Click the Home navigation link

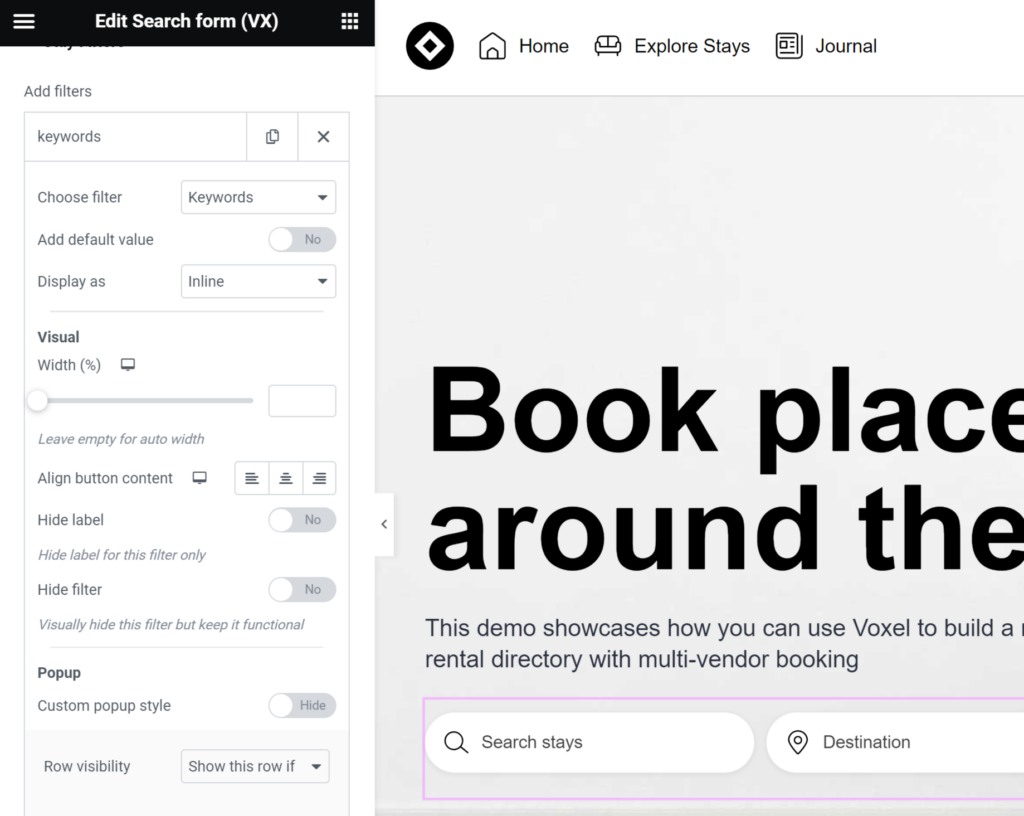coord(523,46)
